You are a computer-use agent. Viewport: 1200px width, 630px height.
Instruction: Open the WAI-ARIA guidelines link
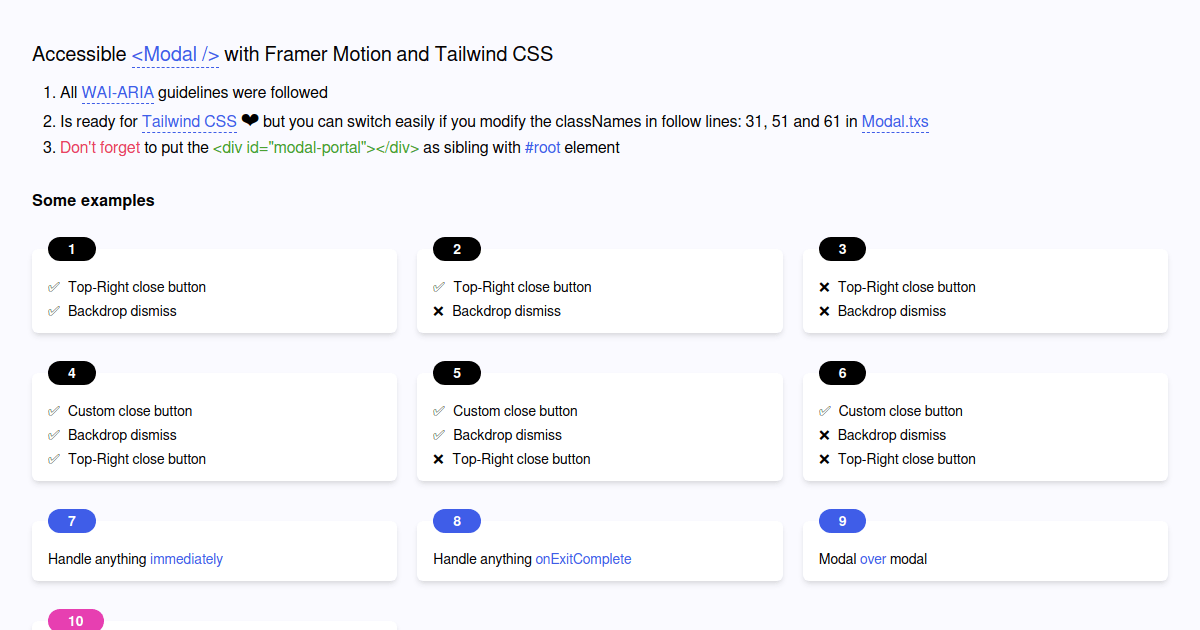coord(118,92)
